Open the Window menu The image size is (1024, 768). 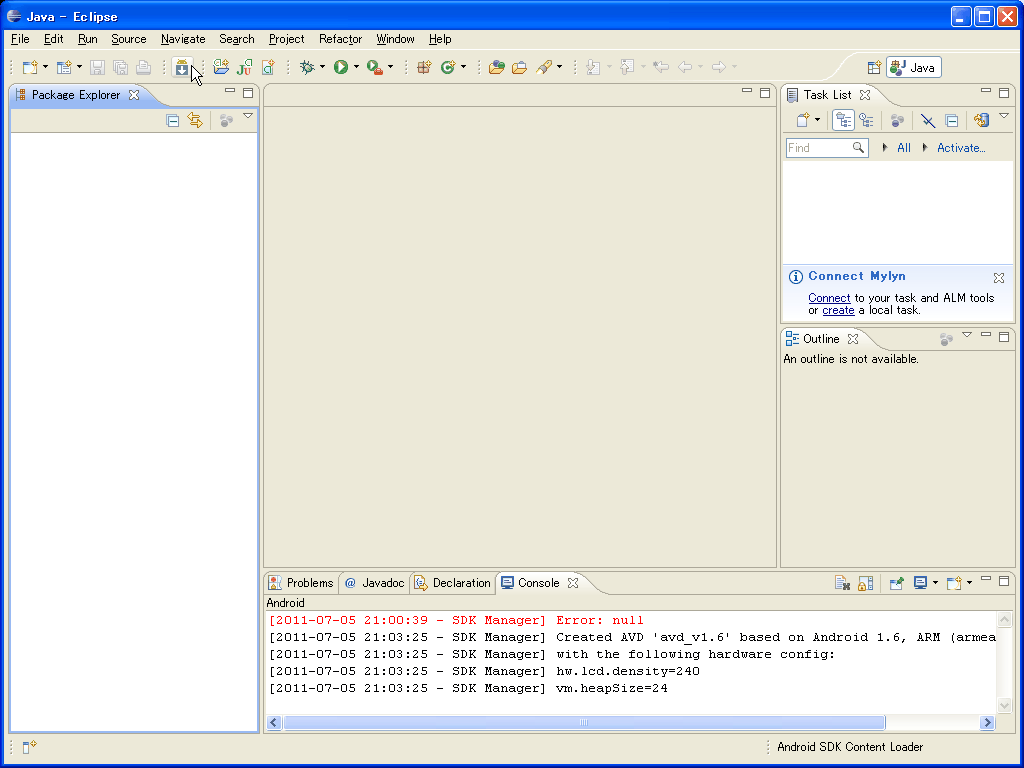[x=395, y=39]
